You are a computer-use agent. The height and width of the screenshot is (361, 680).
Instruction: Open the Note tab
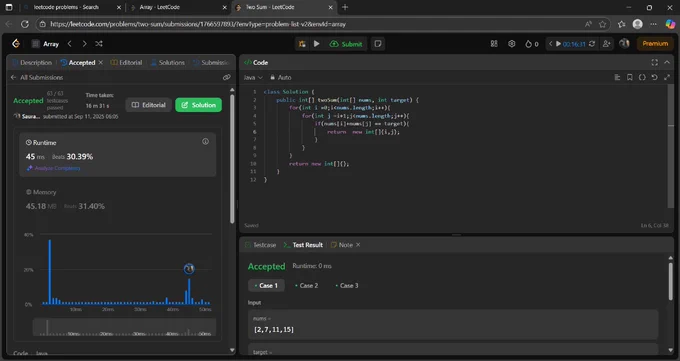click(x=342, y=245)
